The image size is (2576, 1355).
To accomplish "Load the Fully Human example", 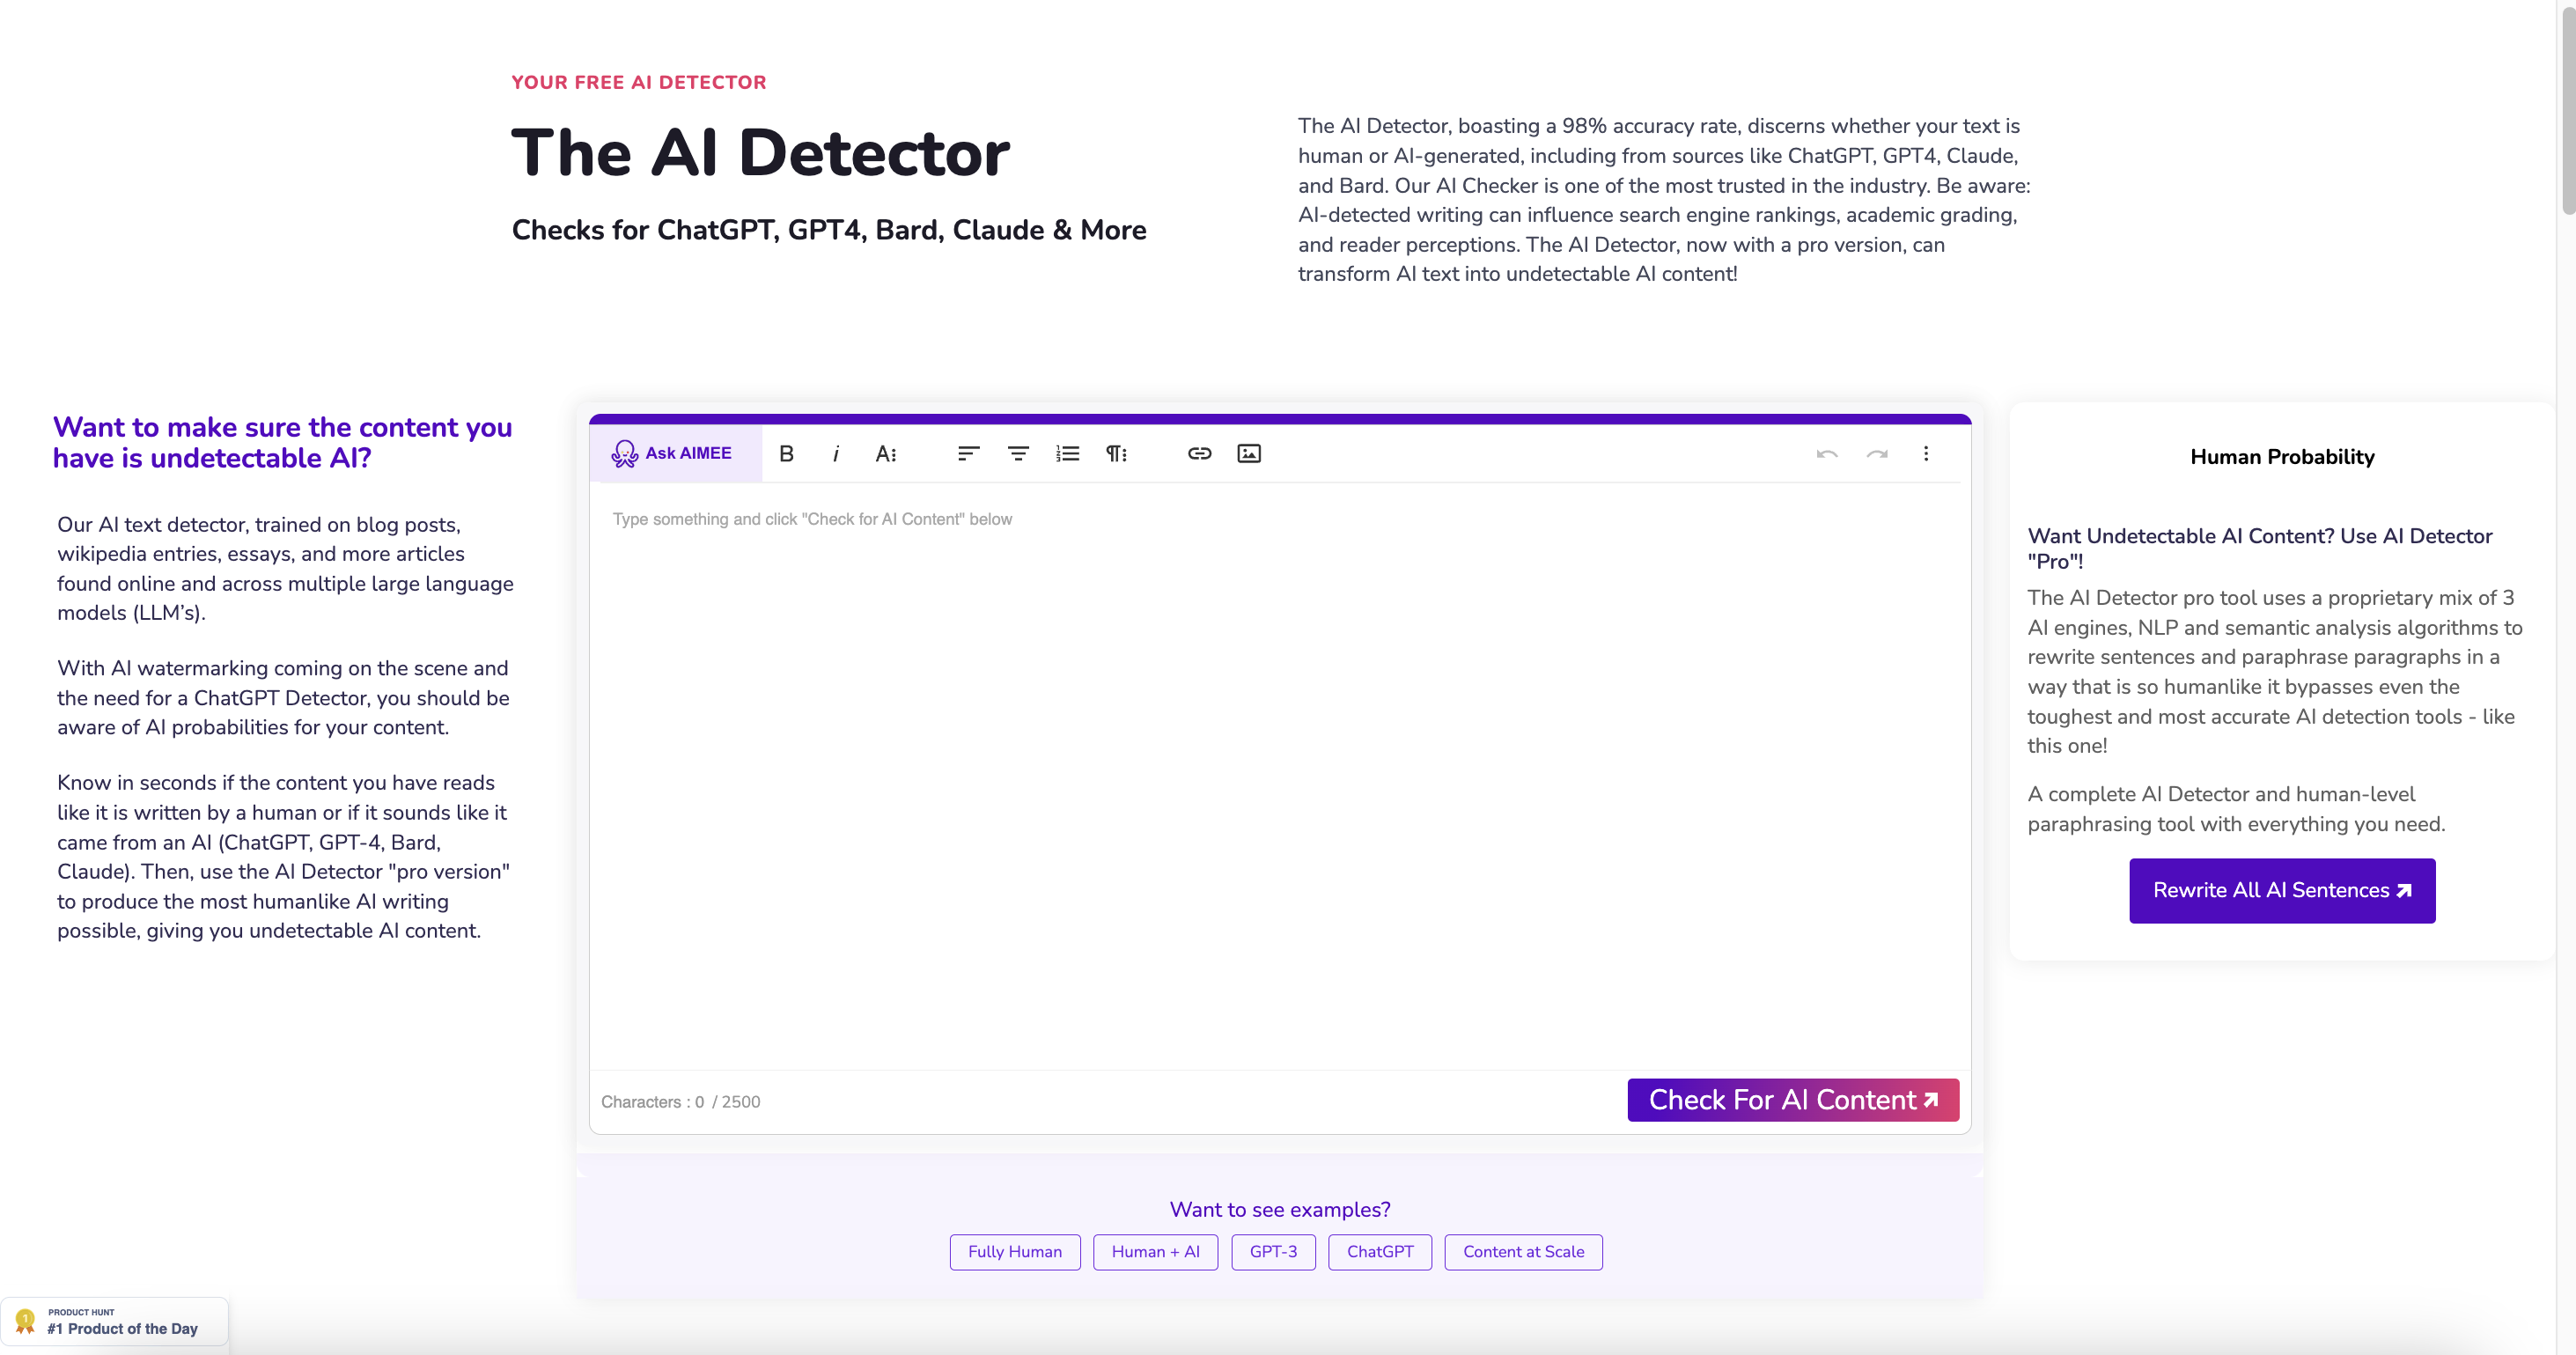I will (x=1015, y=1252).
